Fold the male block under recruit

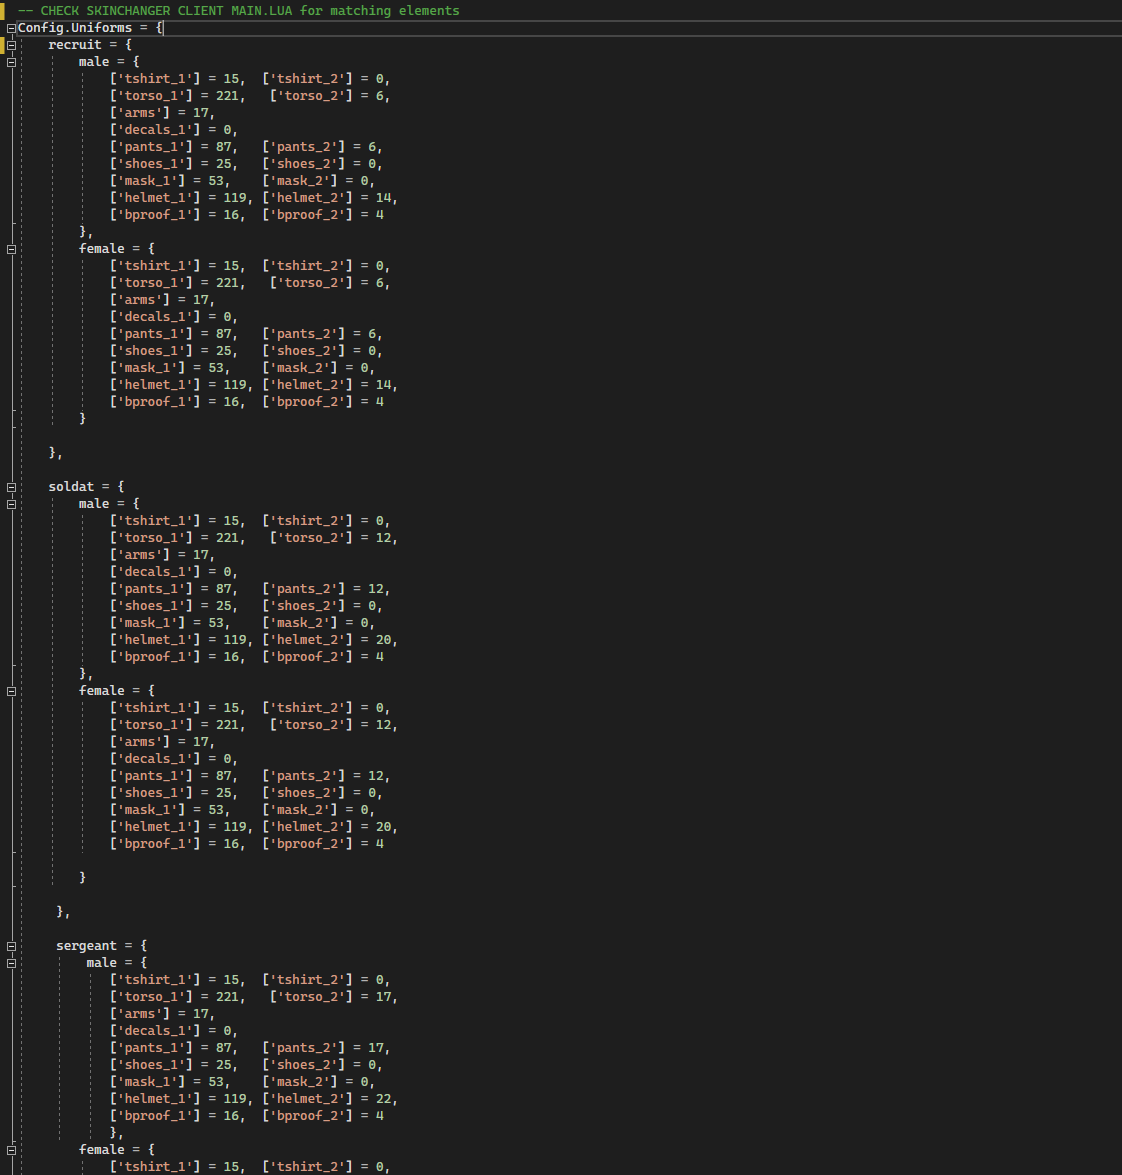[11, 62]
